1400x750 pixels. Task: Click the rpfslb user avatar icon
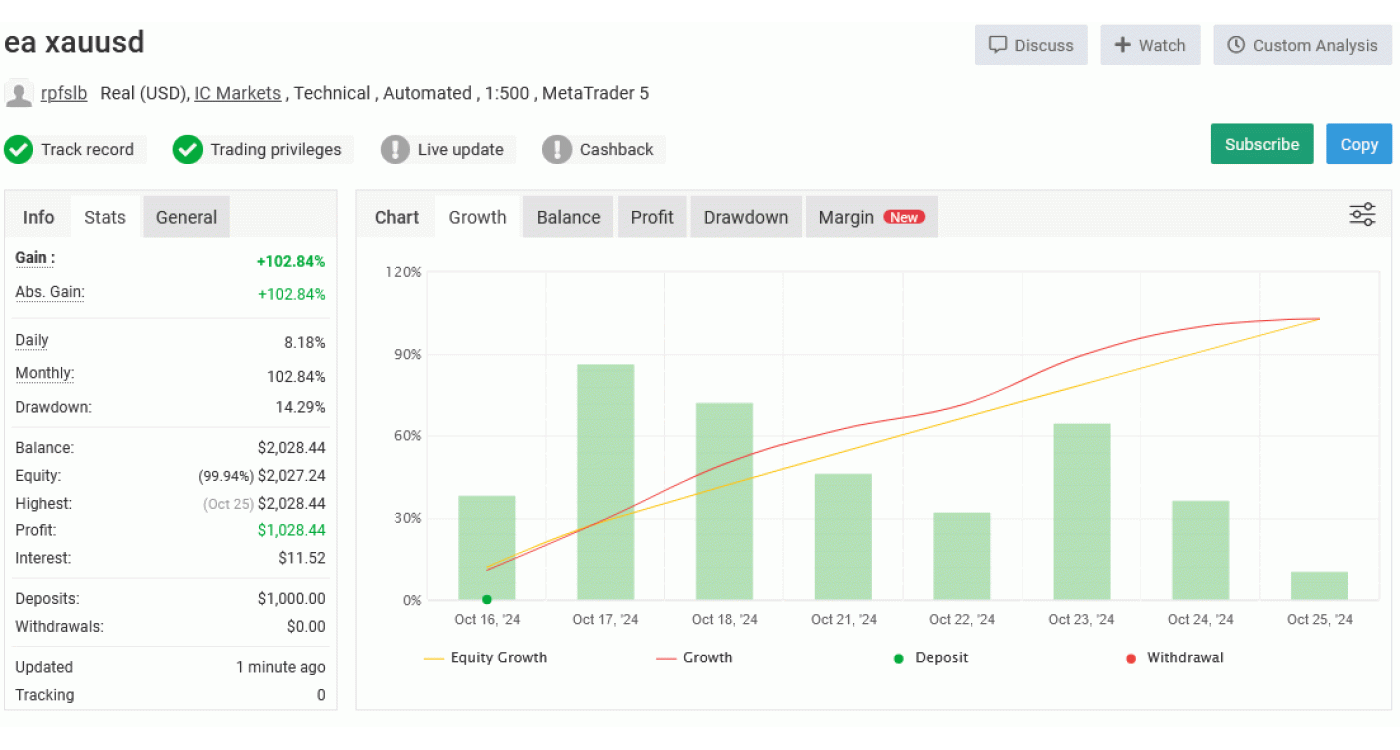click(19, 94)
